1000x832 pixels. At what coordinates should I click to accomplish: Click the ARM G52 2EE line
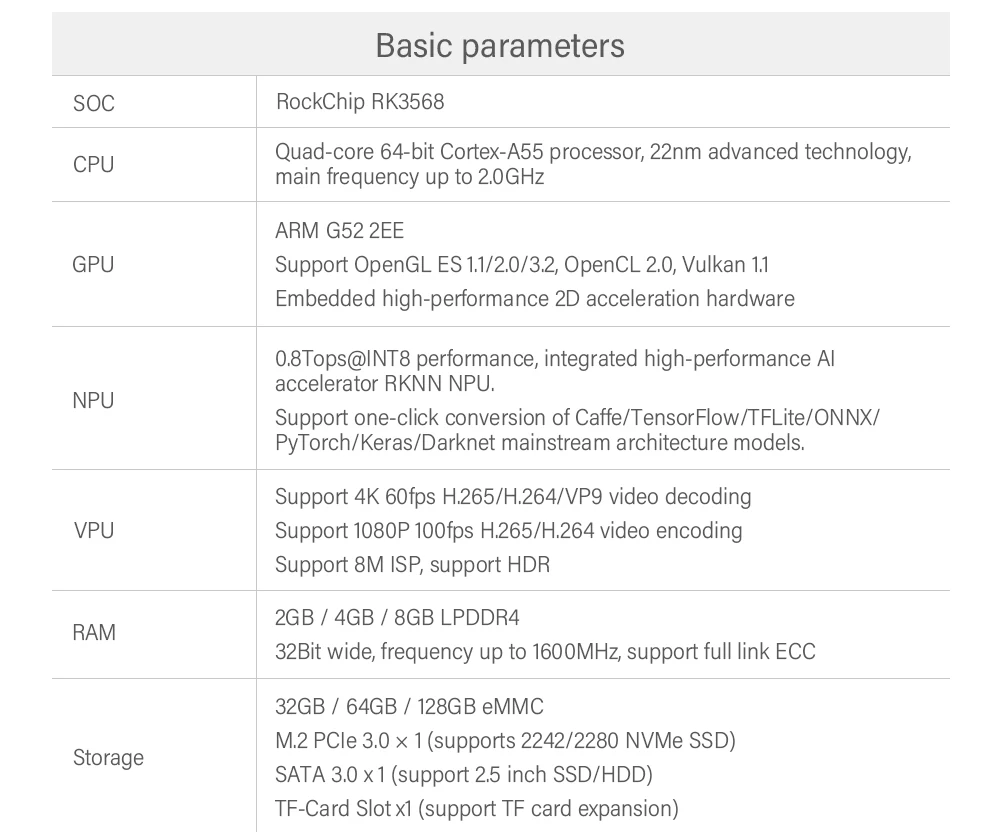[339, 231]
